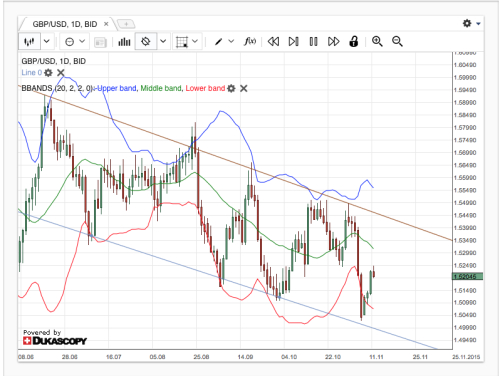Viewport: 500px width, 376px height.
Task: Close the GBP/USD, 1D, BID tab
Action: pyautogui.click(x=106, y=24)
